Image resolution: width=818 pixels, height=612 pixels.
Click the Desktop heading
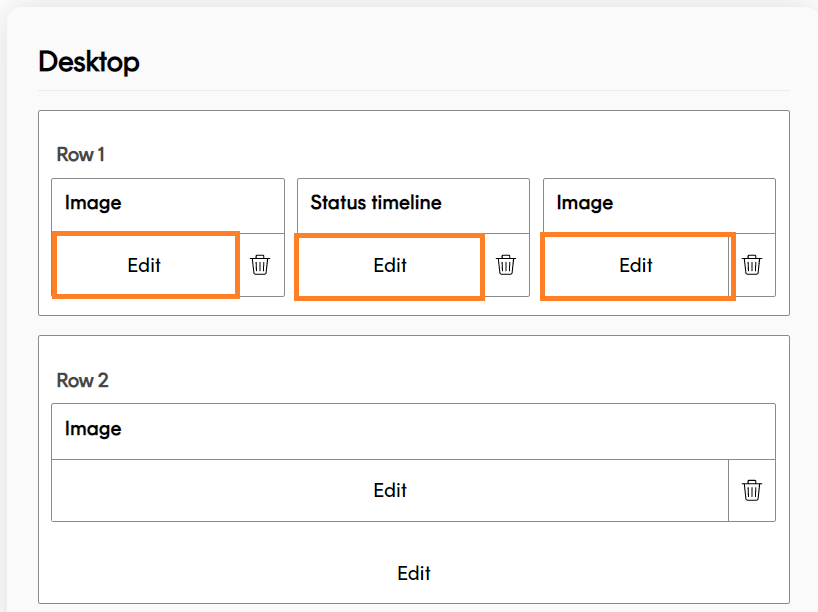pos(88,61)
